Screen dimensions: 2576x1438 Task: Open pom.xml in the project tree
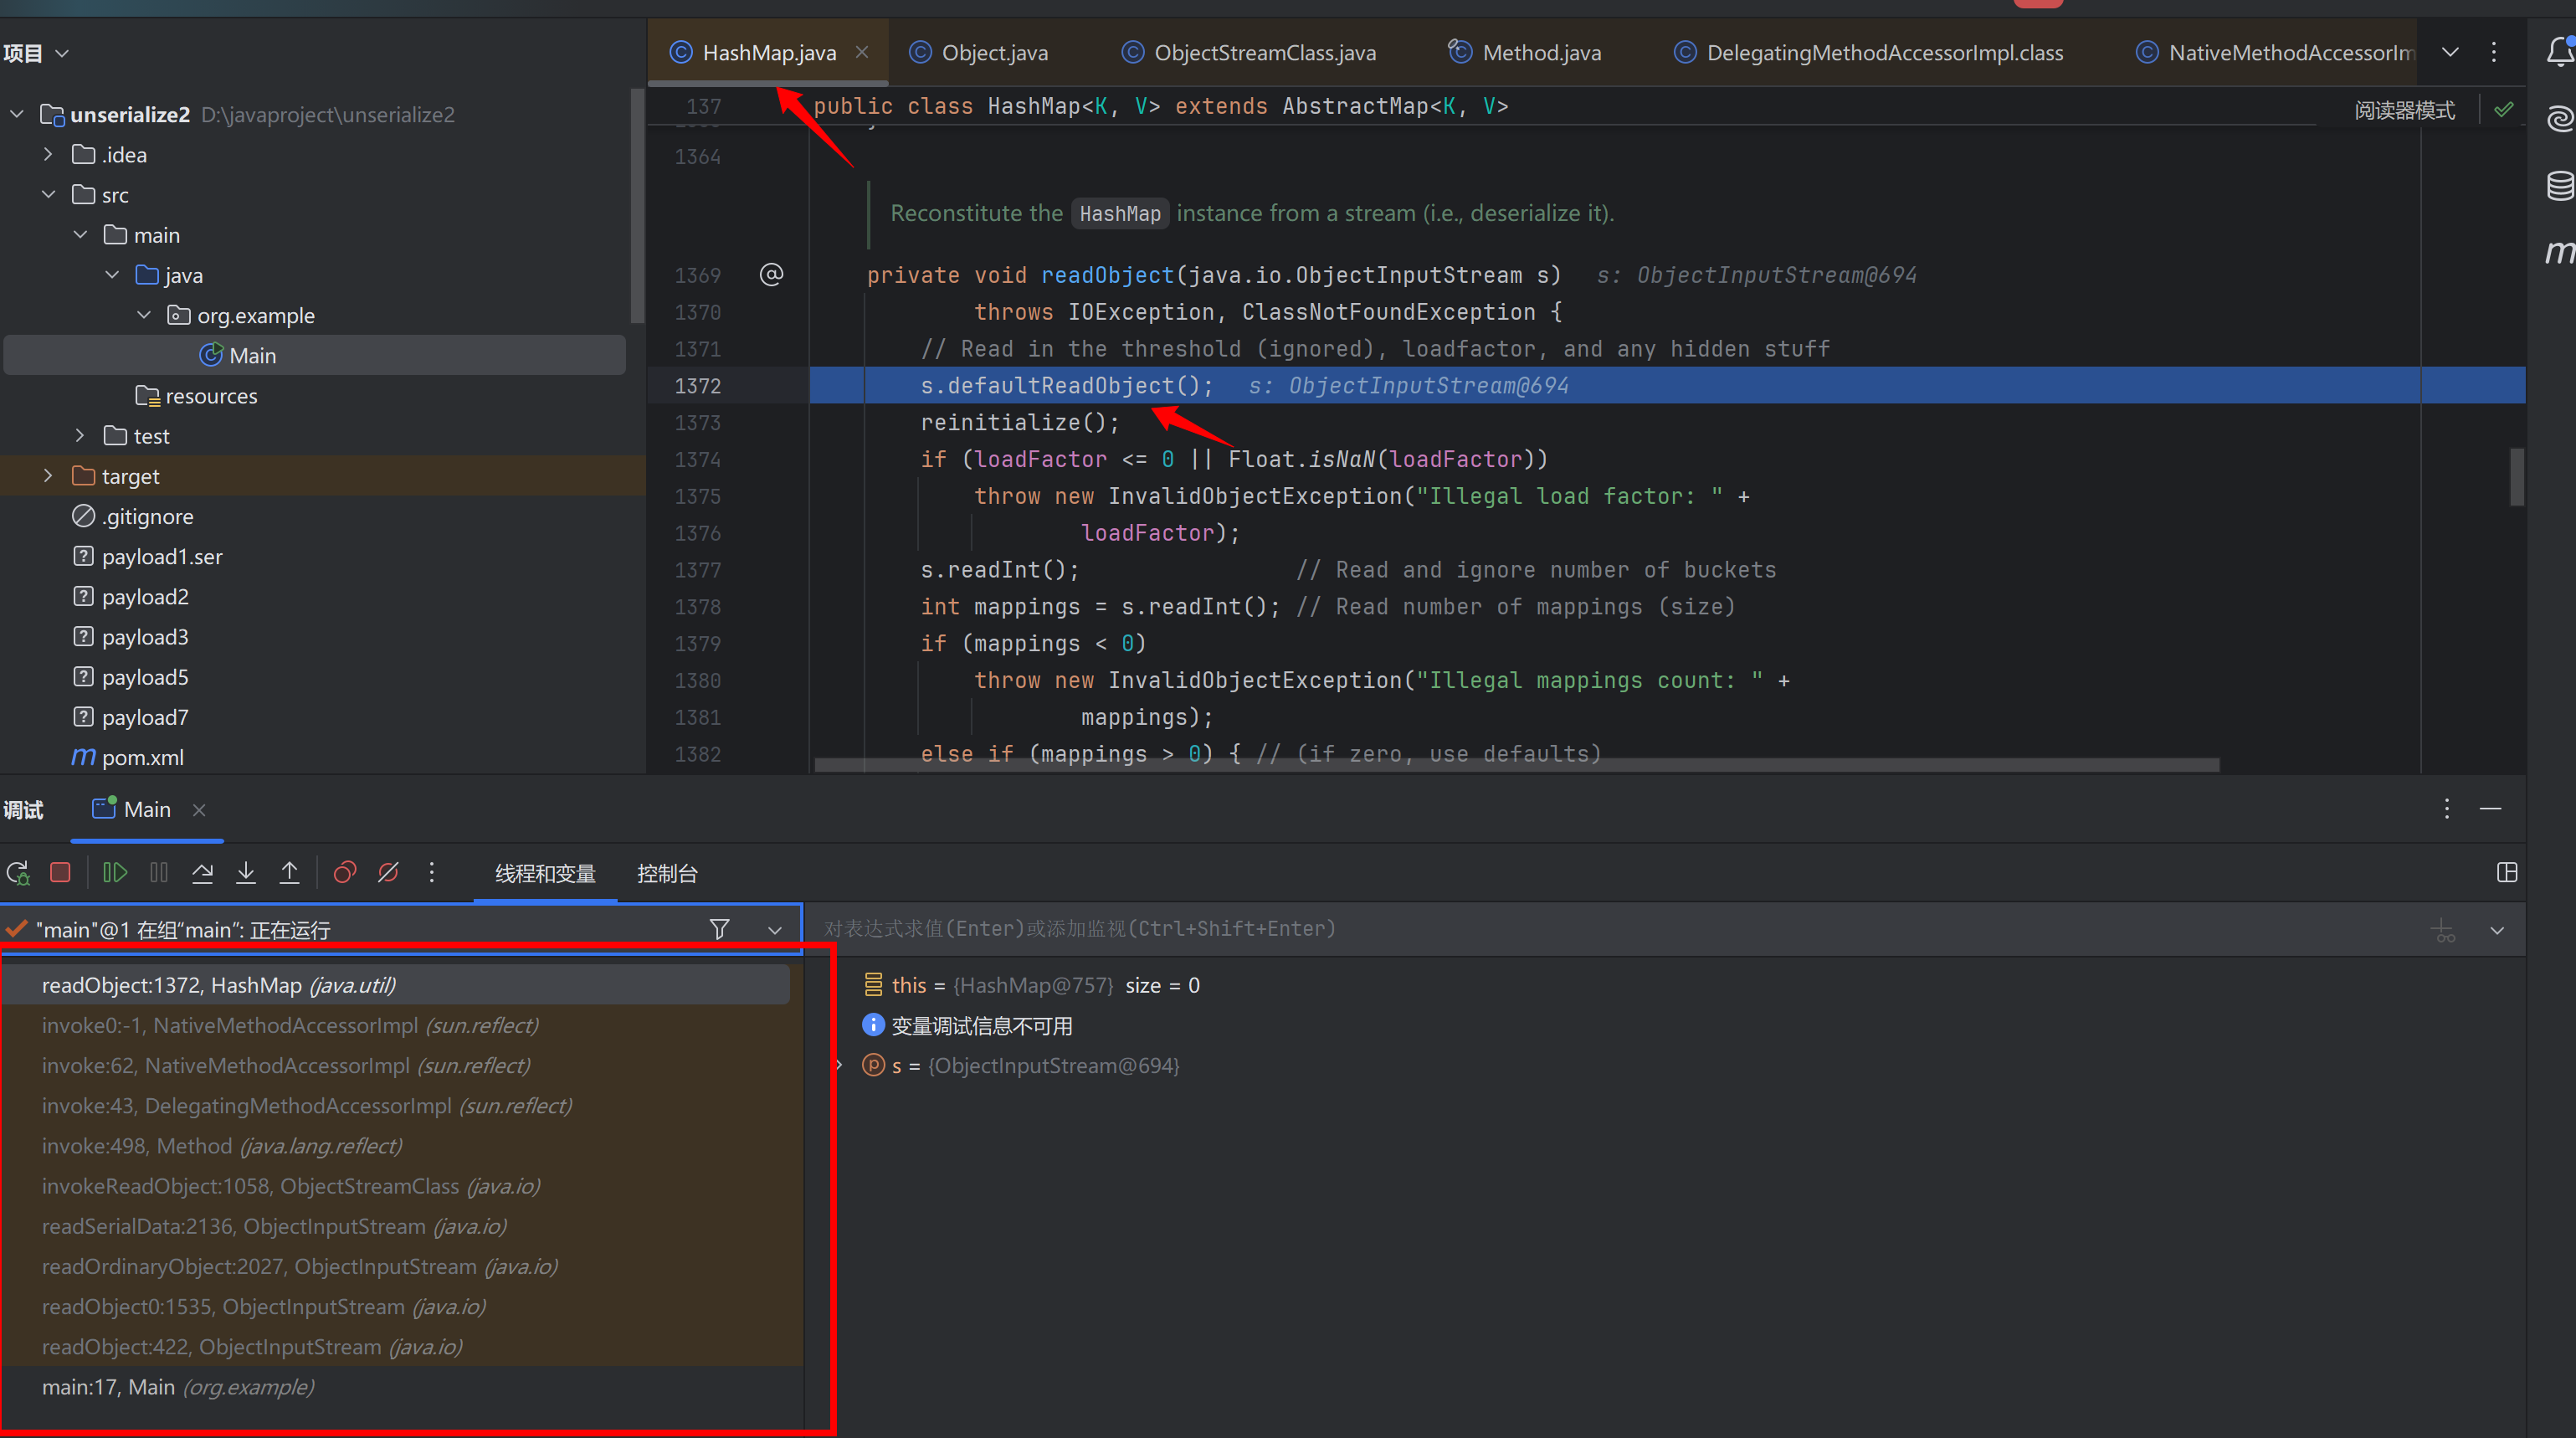(142, 757)
